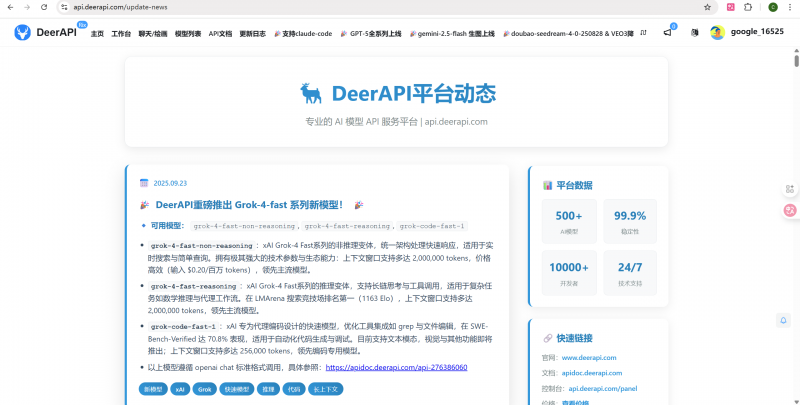800x405 pixels.
Task: Click the google_16525 user avatar
Action: (x=717, y=33)
